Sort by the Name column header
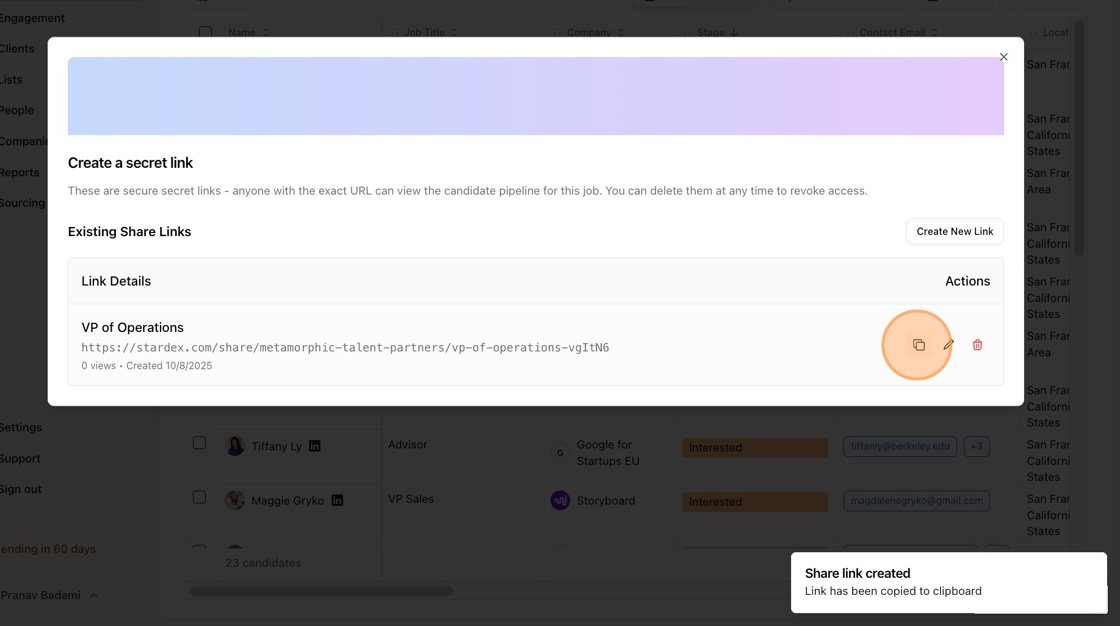 248,32
